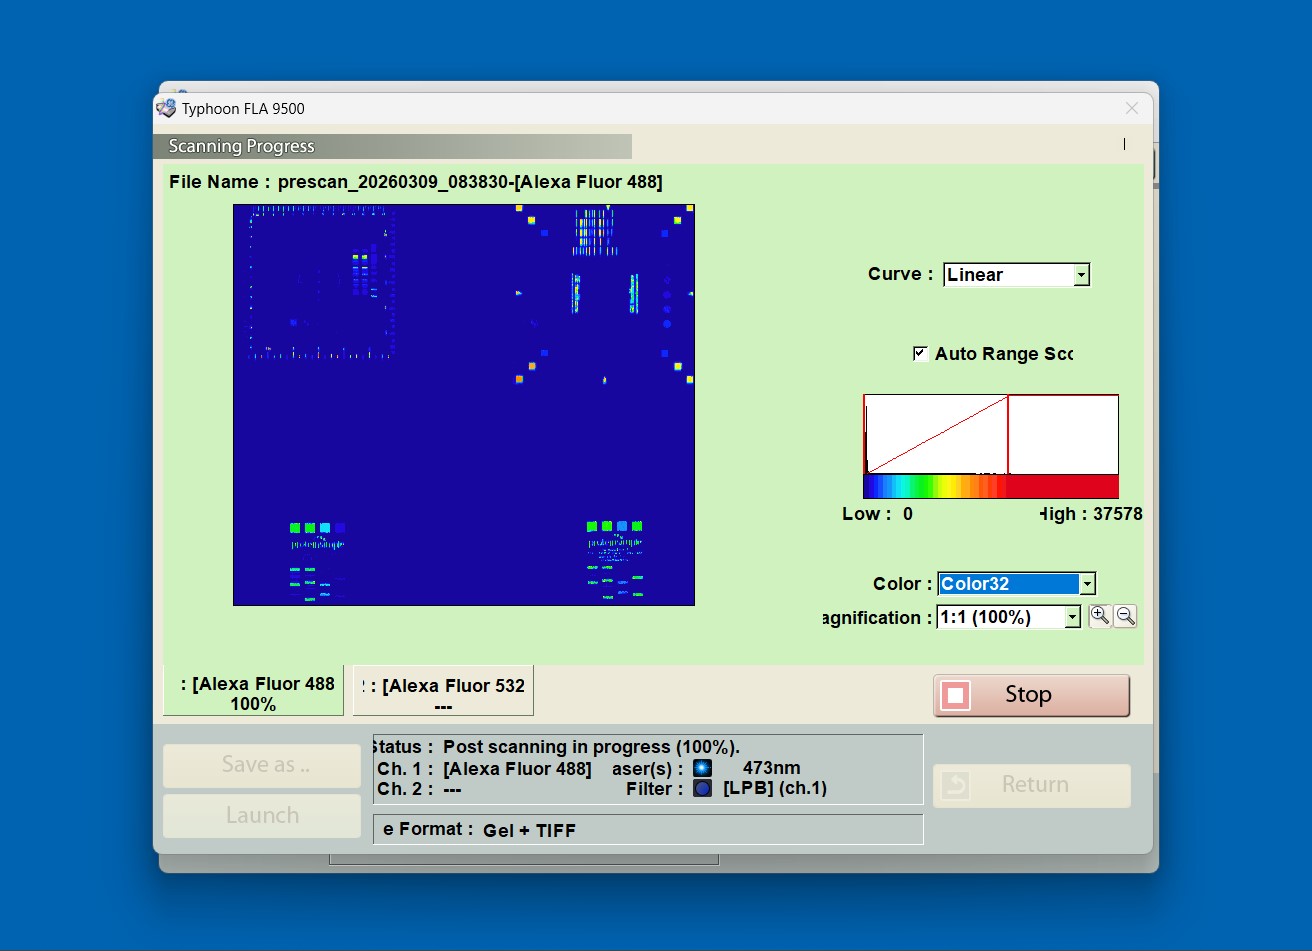
Task: Click the Launch button
Action: tap(262, 816)
